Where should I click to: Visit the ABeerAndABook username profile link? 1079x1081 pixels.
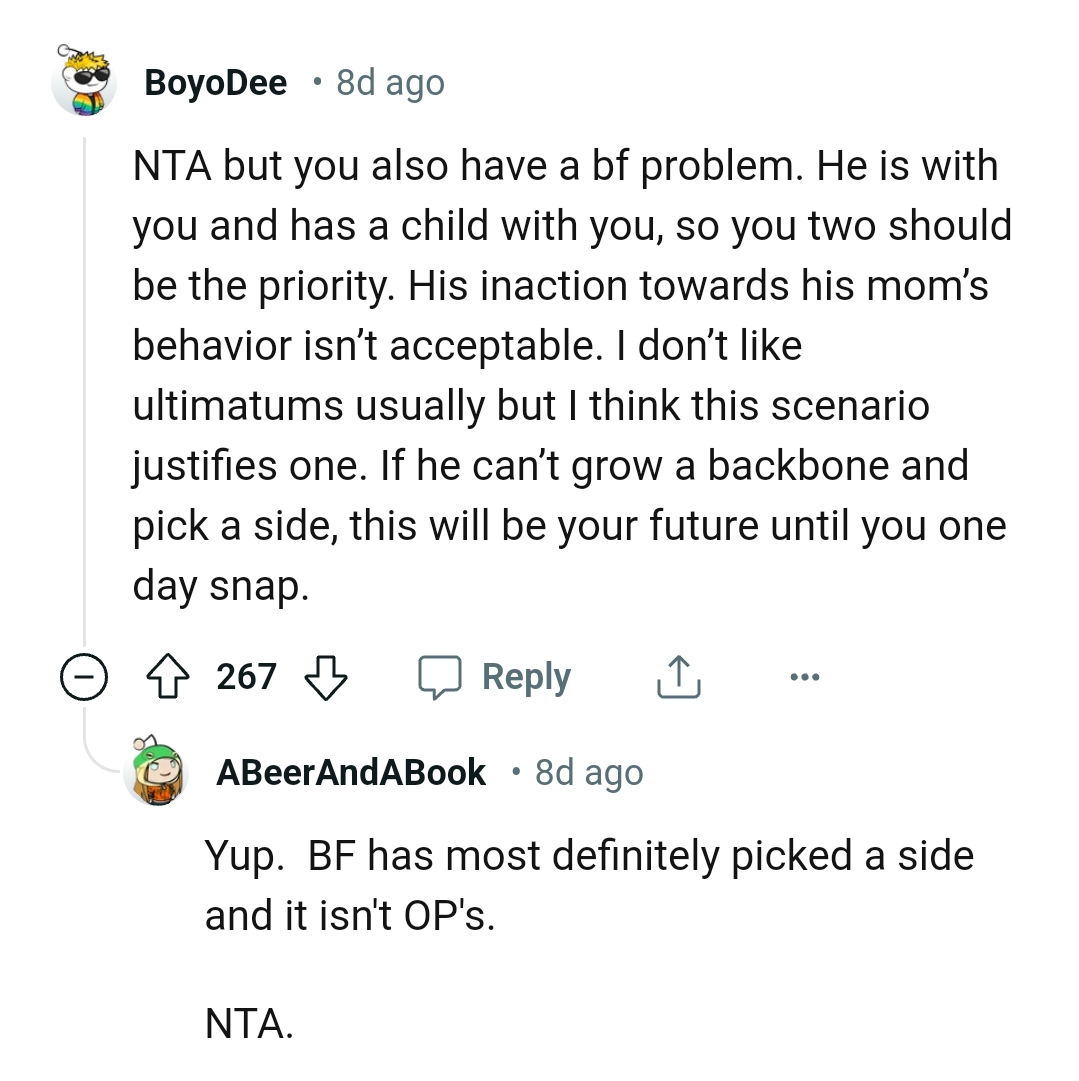pos(351,772)
